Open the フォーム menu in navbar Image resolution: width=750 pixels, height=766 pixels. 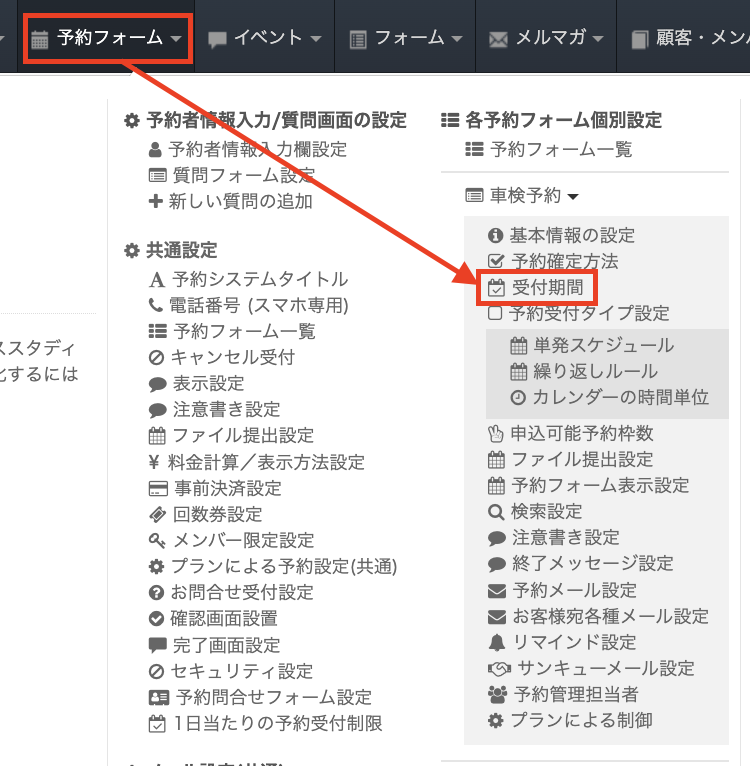pyautogui.click(x=406, y=39)
